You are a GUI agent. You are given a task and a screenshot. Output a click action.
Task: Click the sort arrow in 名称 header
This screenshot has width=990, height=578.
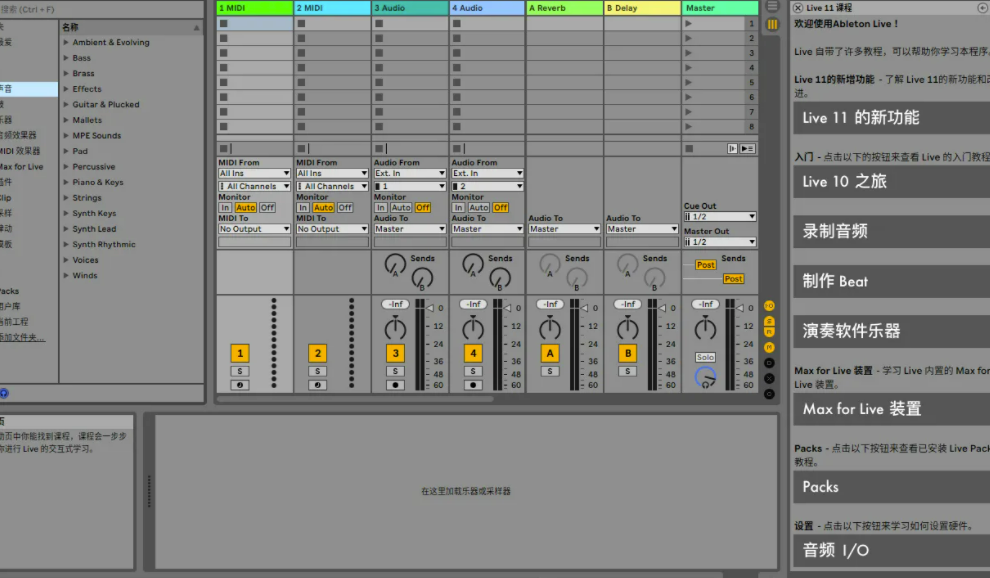(196, 27)
